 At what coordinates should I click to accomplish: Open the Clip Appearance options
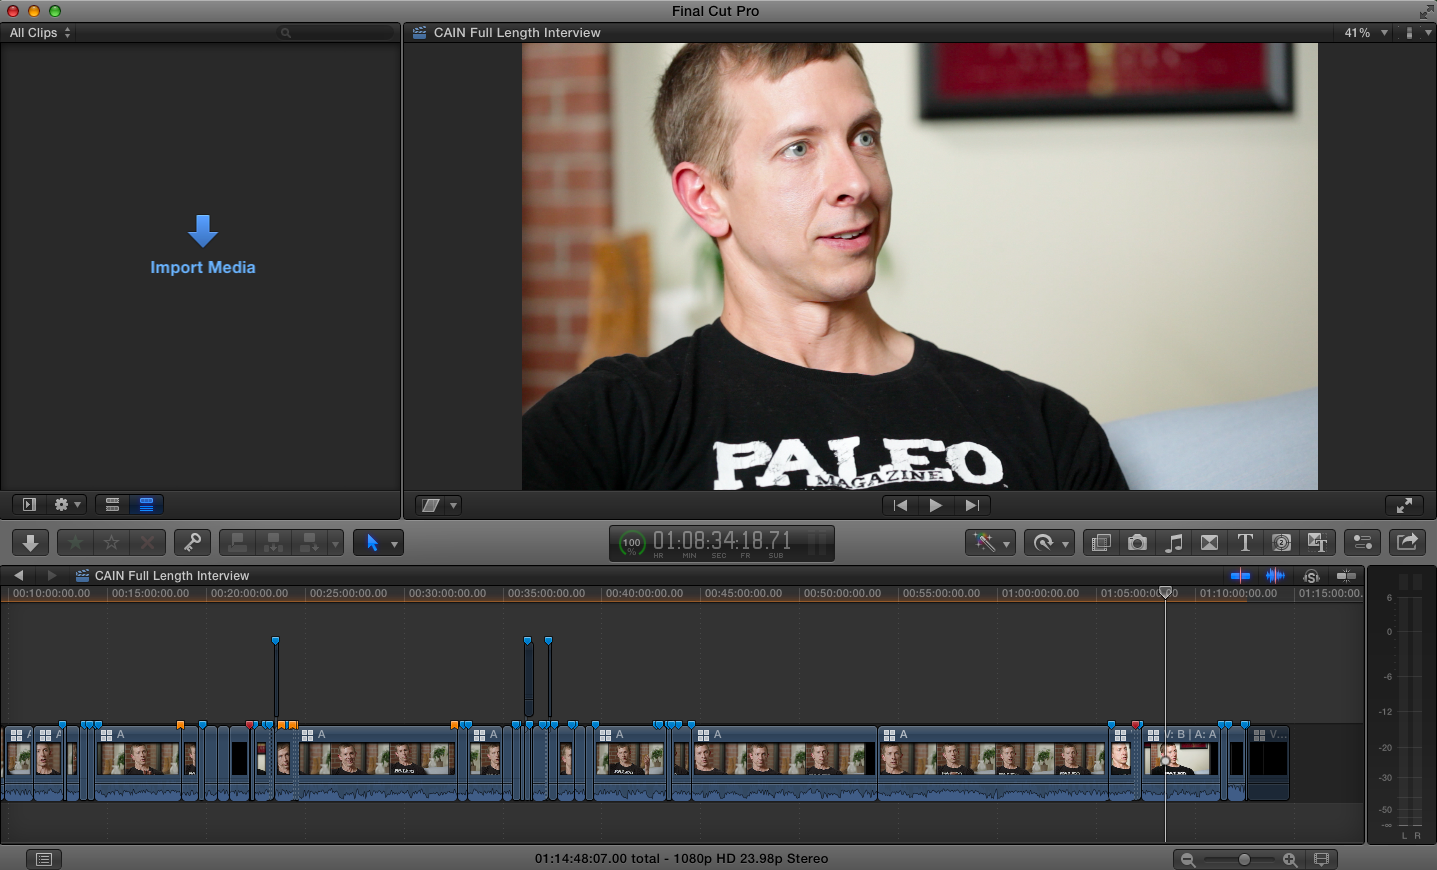pos(1322,860)
